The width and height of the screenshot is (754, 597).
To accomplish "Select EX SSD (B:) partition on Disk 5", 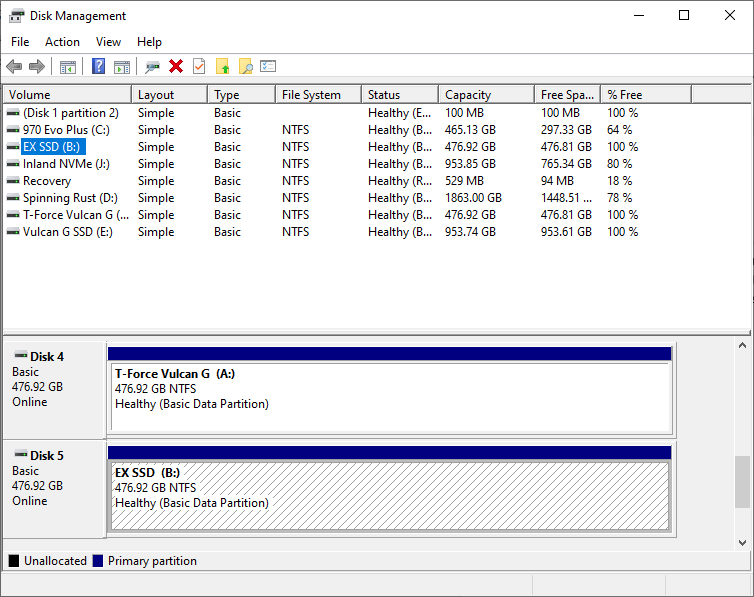I will click(390, 489).
